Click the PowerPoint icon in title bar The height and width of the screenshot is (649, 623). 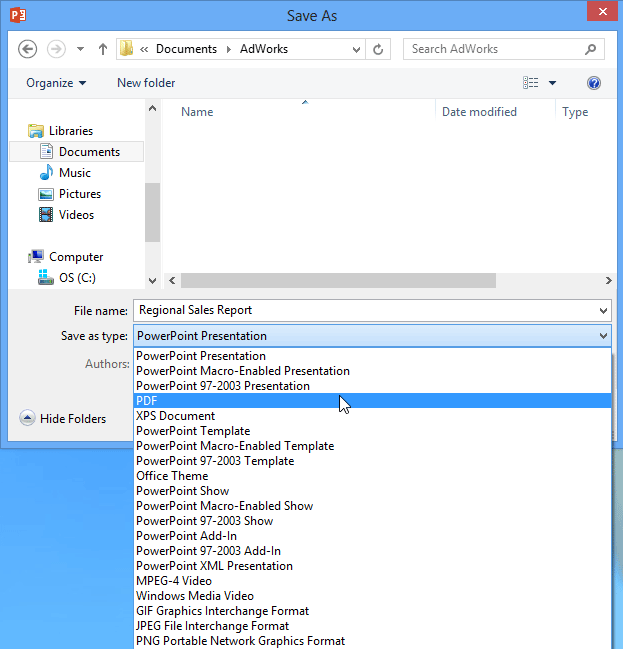18,15
